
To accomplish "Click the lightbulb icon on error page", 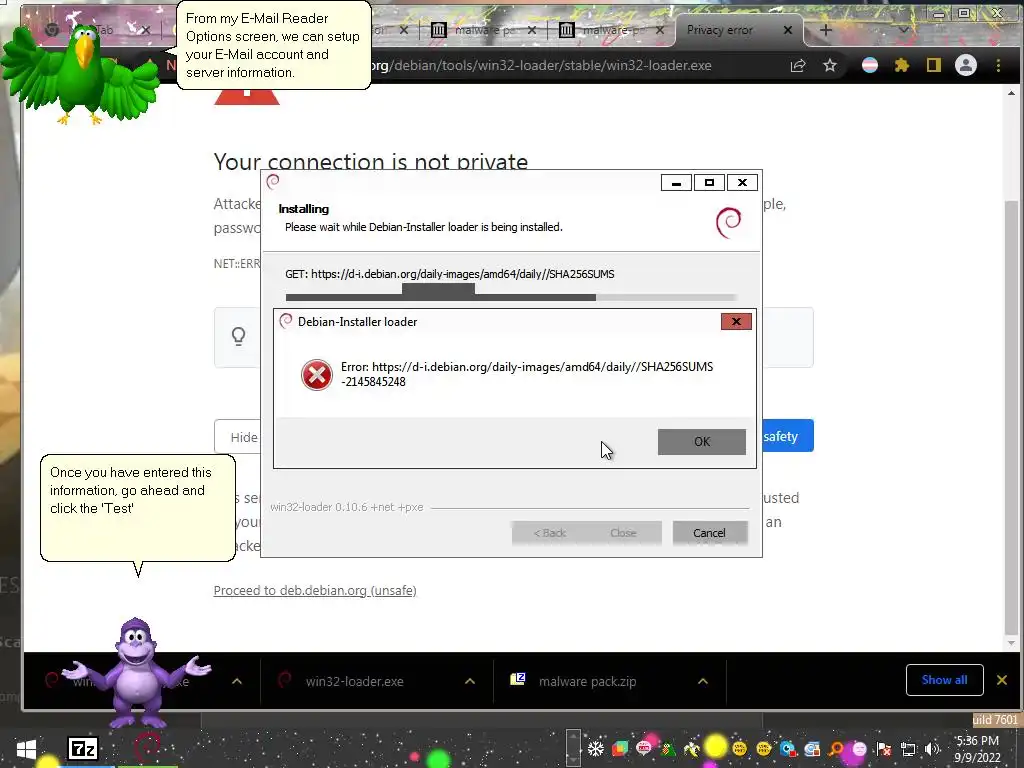I will [x=238, y=336].
